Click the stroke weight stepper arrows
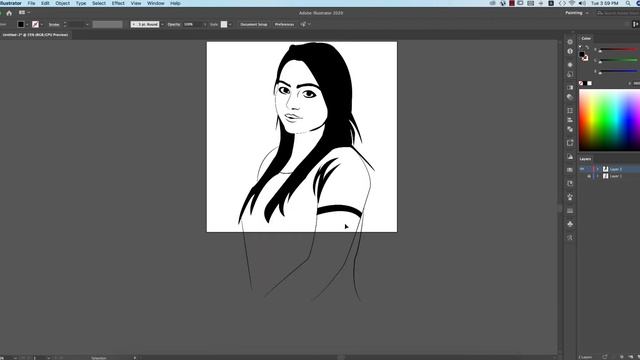This screenshot has width=640, height=360. (x=65, y=24)
